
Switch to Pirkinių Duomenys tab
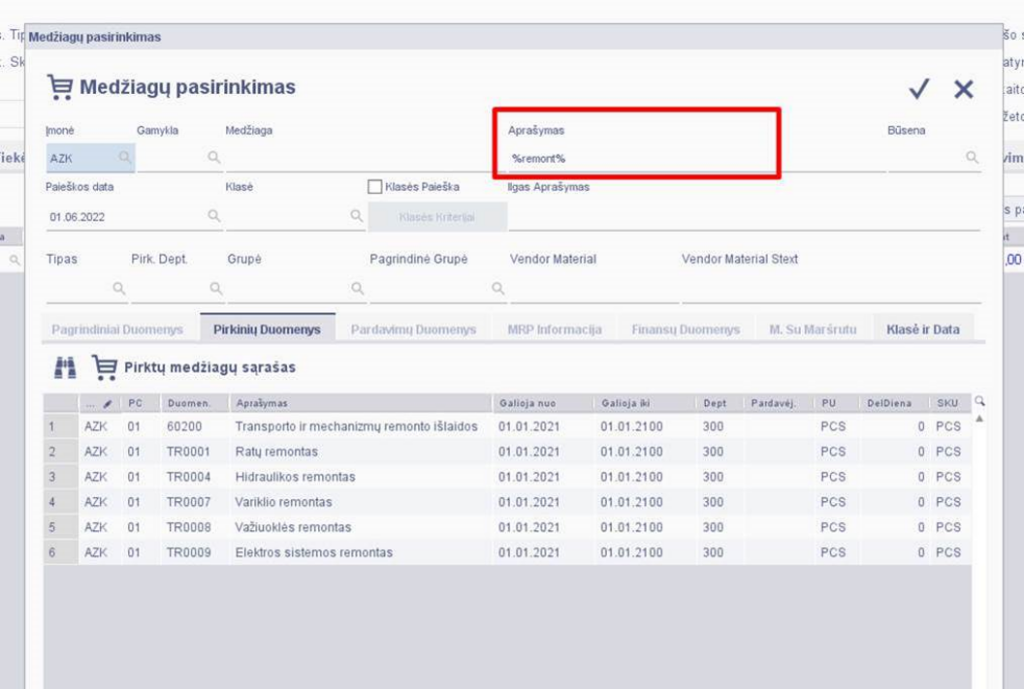267,329
